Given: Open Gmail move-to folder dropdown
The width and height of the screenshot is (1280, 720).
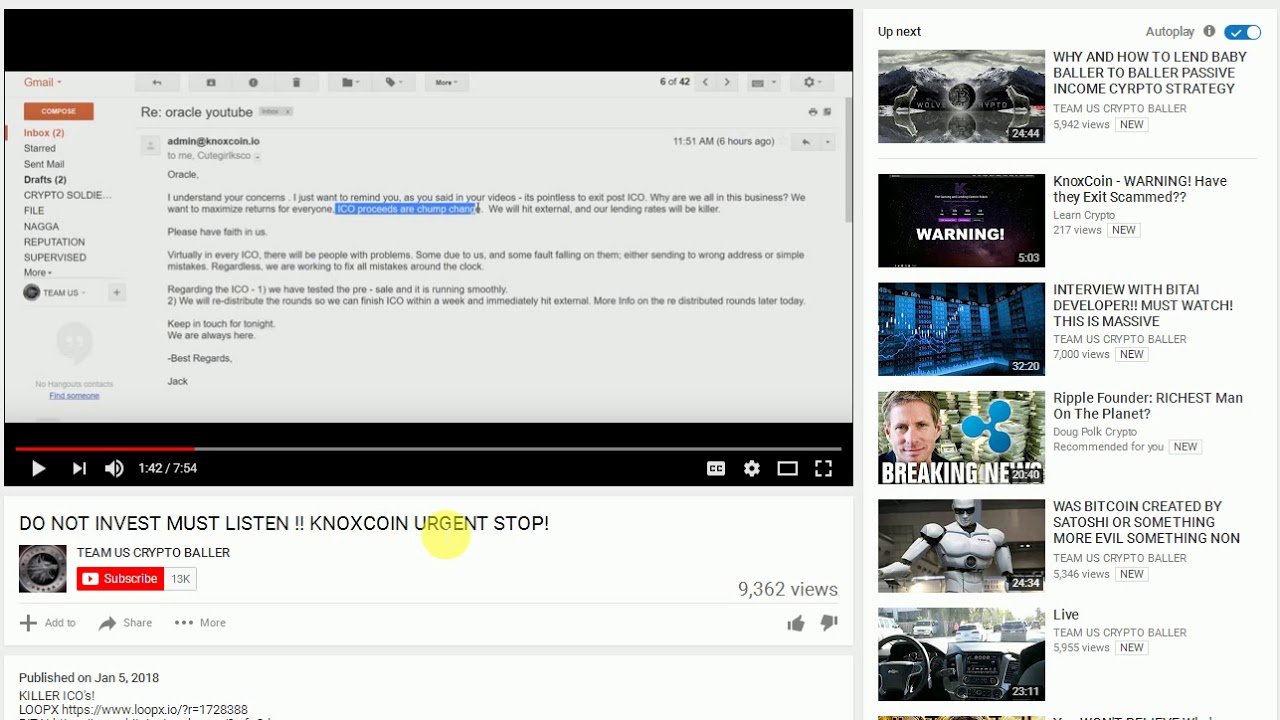Looking at the screenshot, I should pyautogui.click(x=350, y=82).
